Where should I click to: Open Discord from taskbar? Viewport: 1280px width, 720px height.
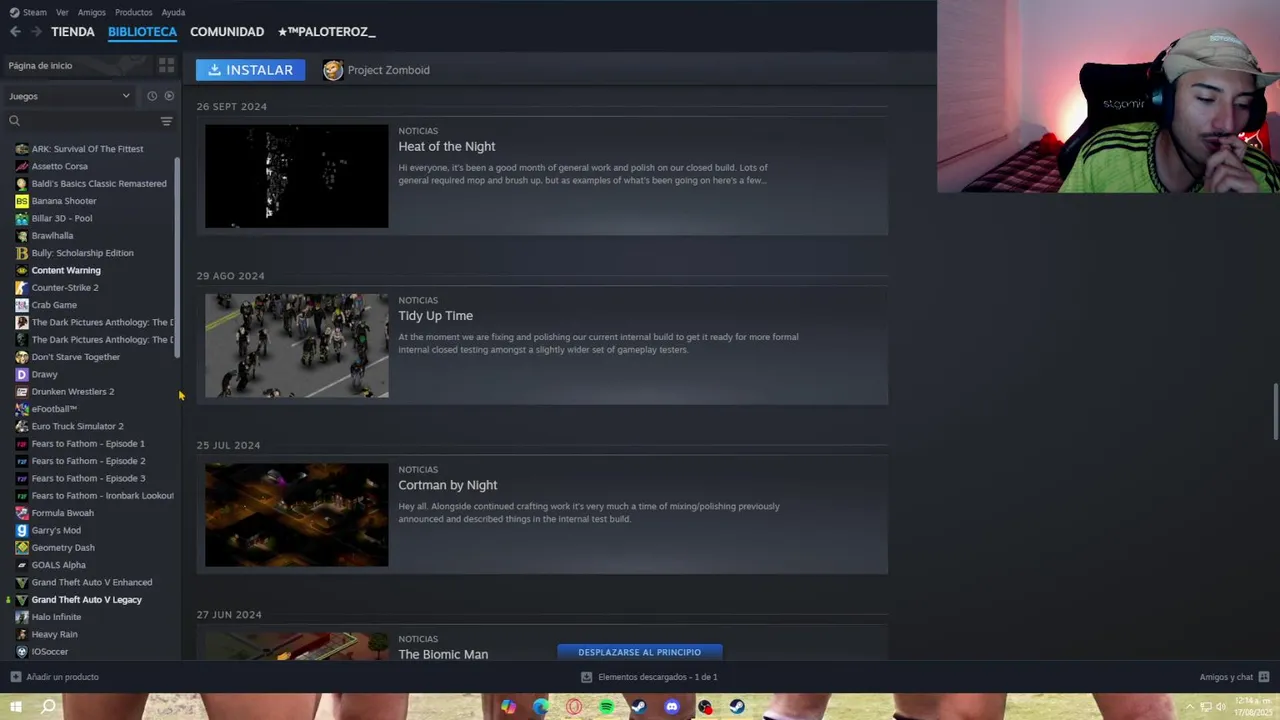tap(672, 707)
